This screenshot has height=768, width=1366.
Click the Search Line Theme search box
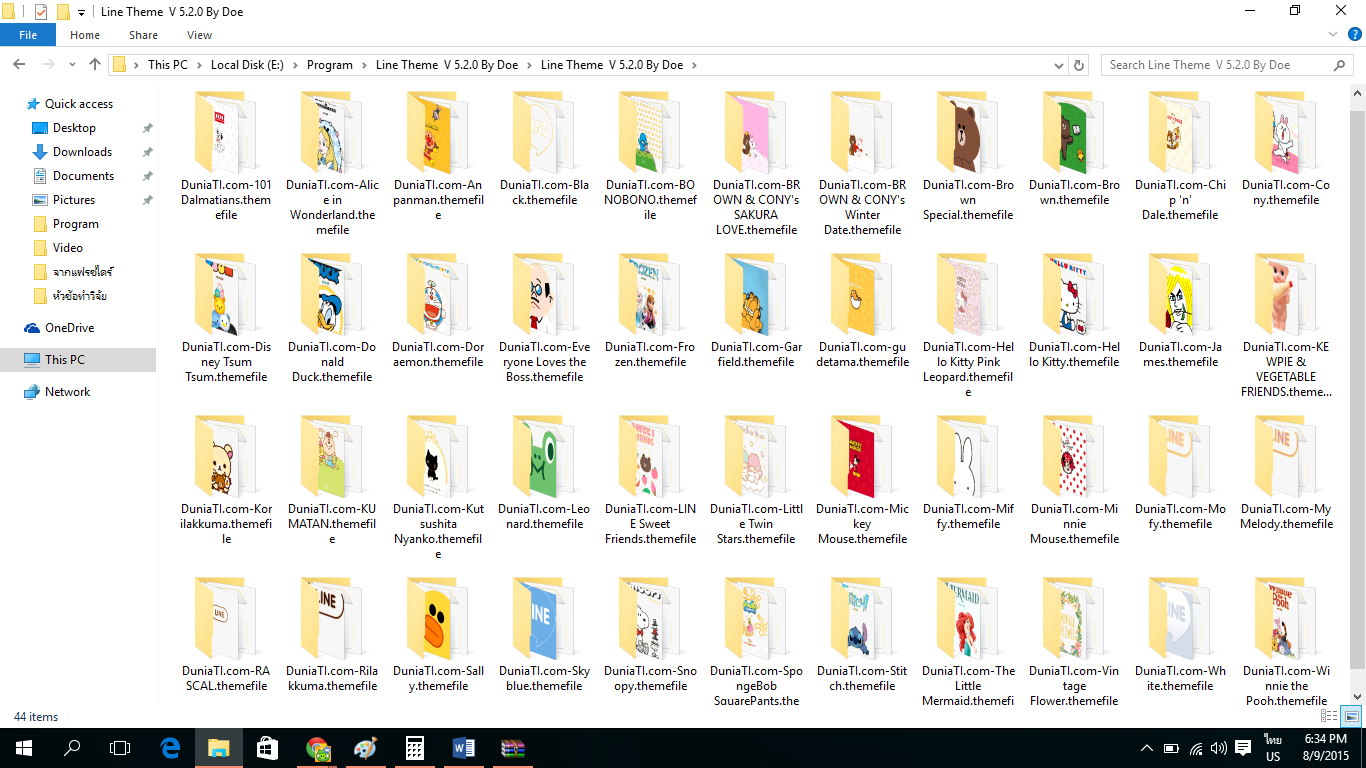pyautogui.click(x=1228, y=65)
